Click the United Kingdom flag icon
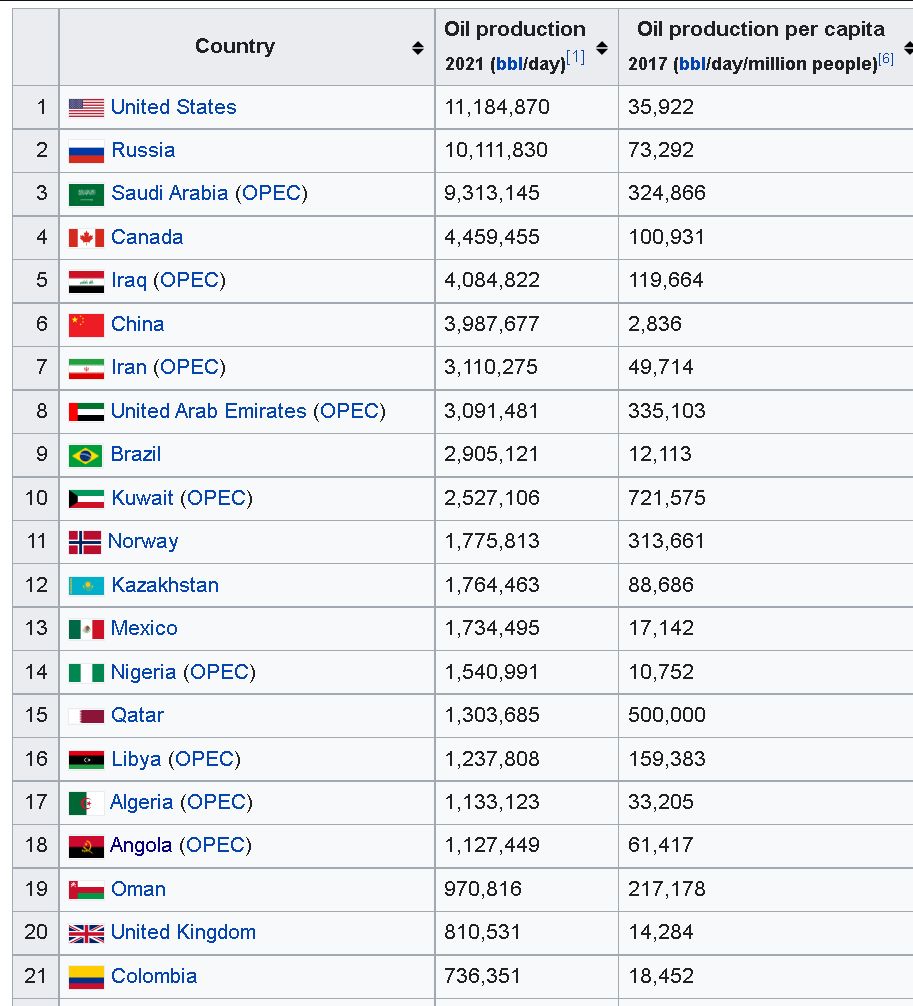The height and width of the screenshot is (1006, 913). click(x=86, y=933)
